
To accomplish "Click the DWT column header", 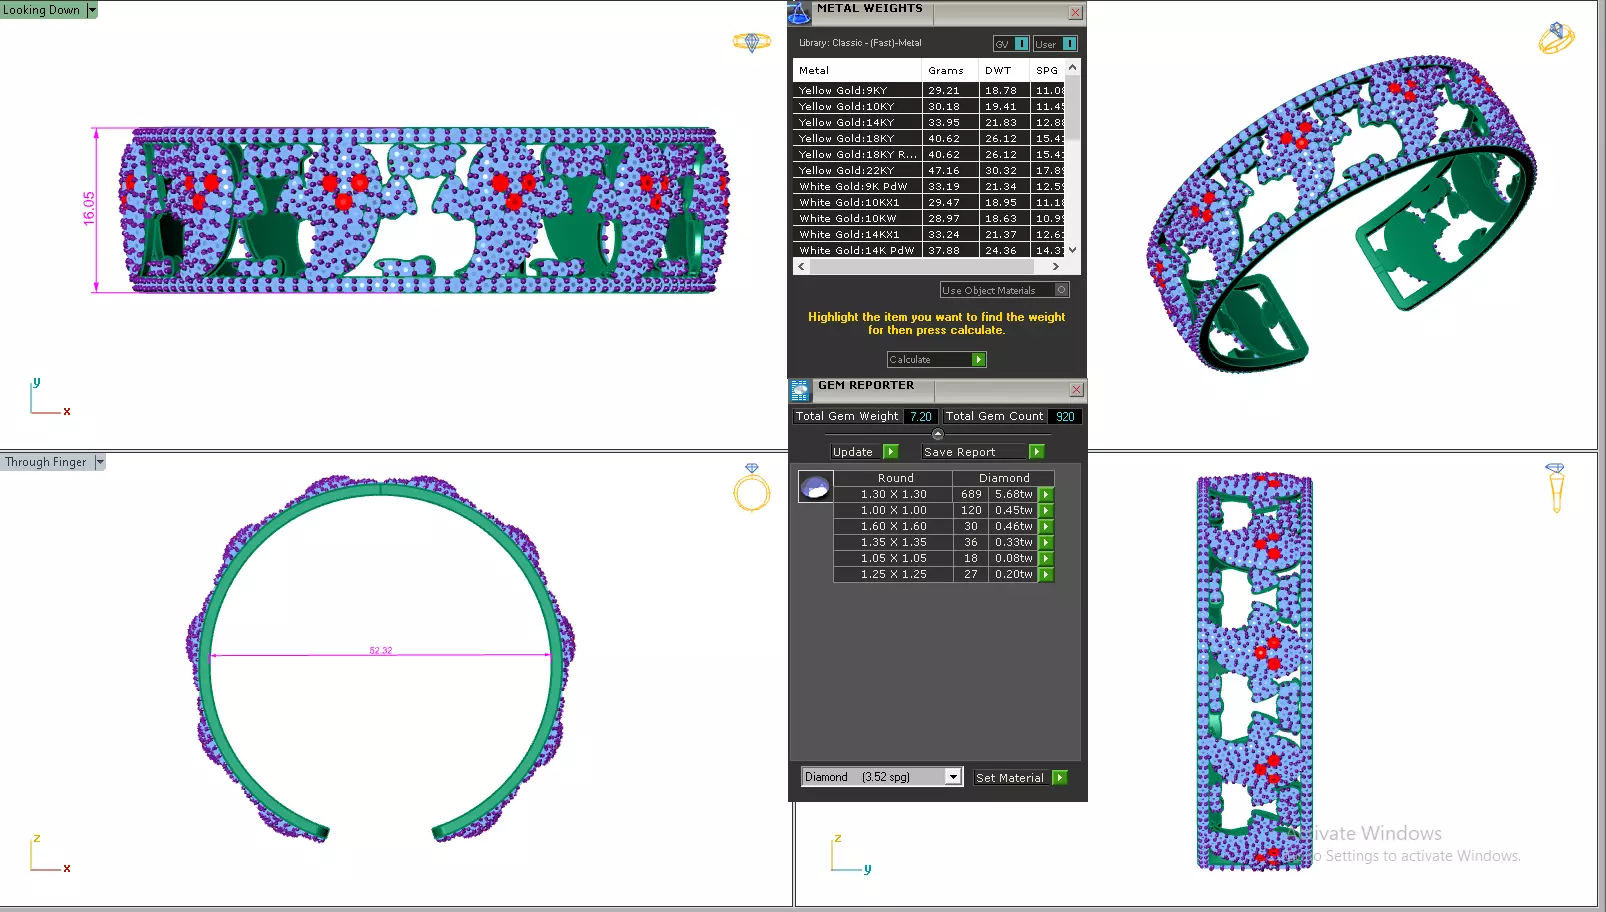I will coord(1003,71).
